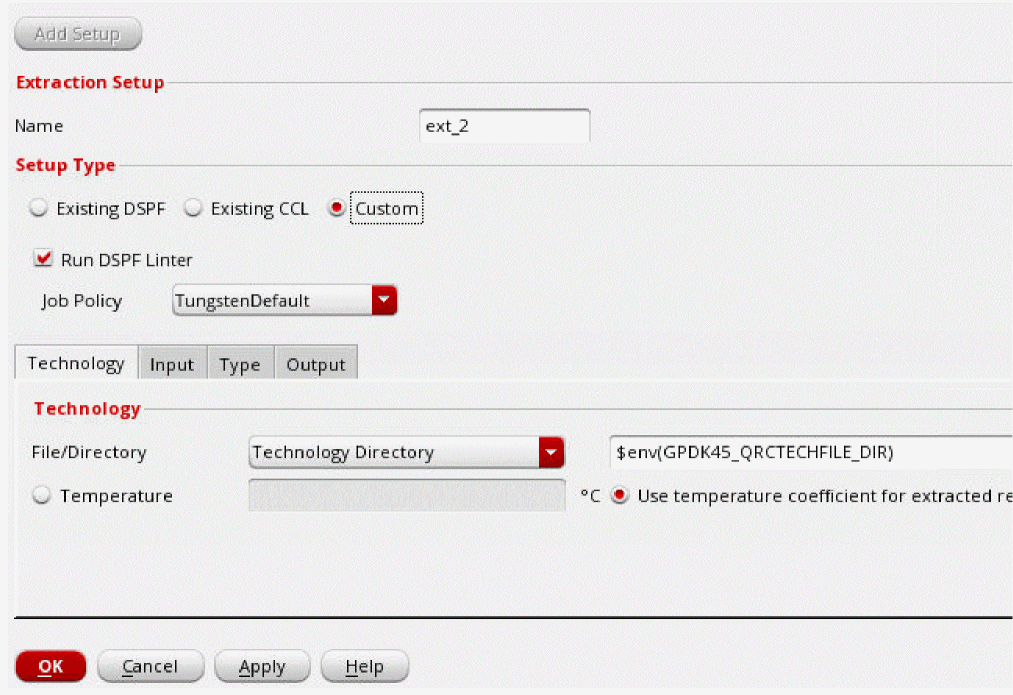1013x695 pixels.
Task: Click the Job Policy label
Action: (81, 301)
